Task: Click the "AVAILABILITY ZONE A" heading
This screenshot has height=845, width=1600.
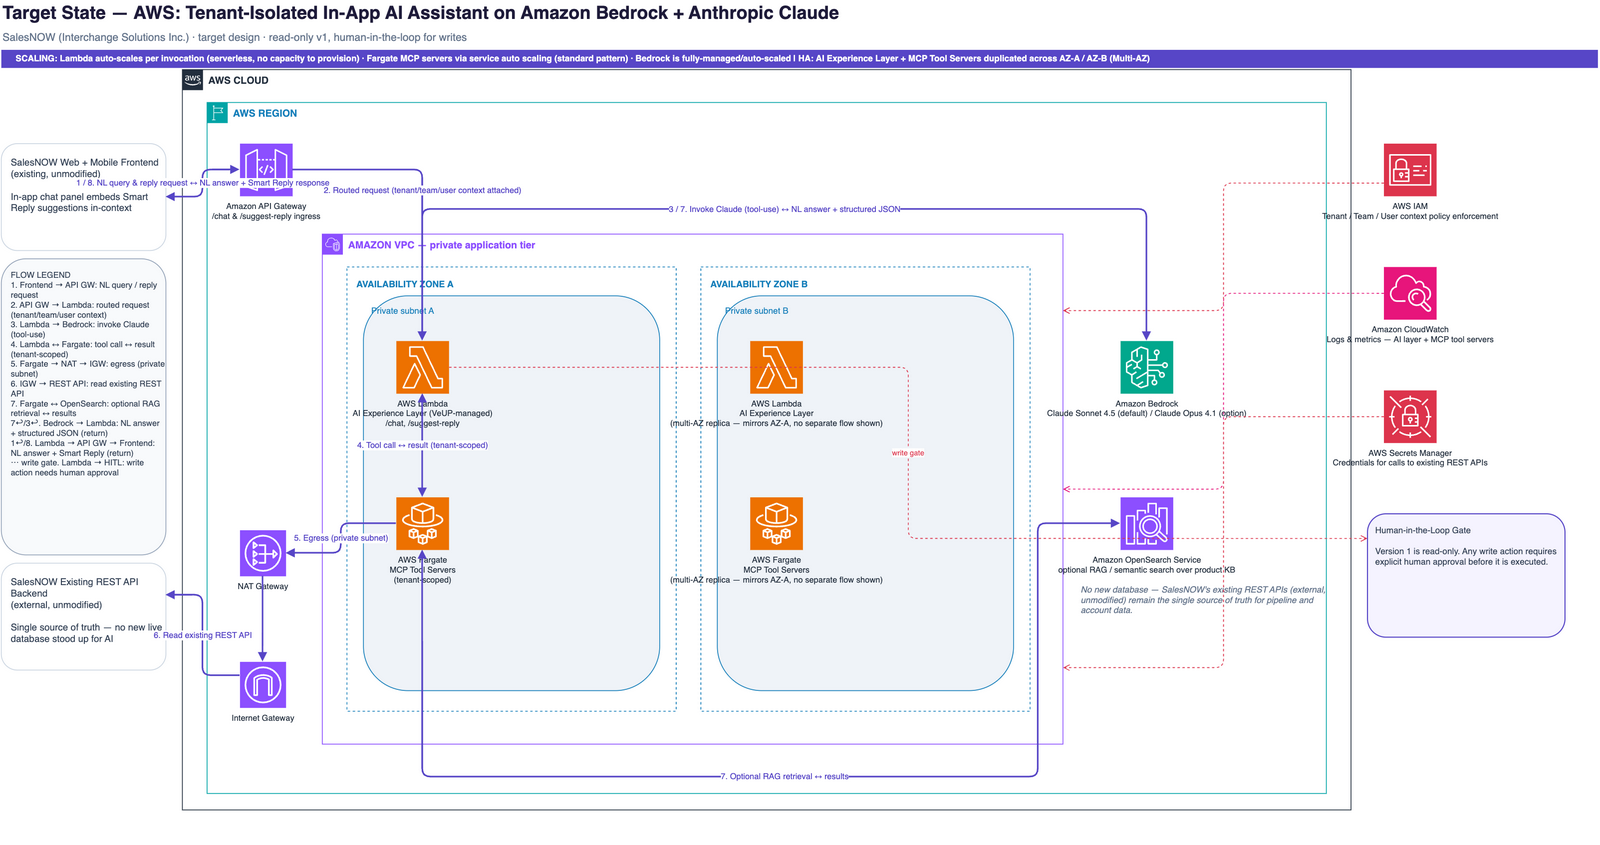Action: coord(405,284)
